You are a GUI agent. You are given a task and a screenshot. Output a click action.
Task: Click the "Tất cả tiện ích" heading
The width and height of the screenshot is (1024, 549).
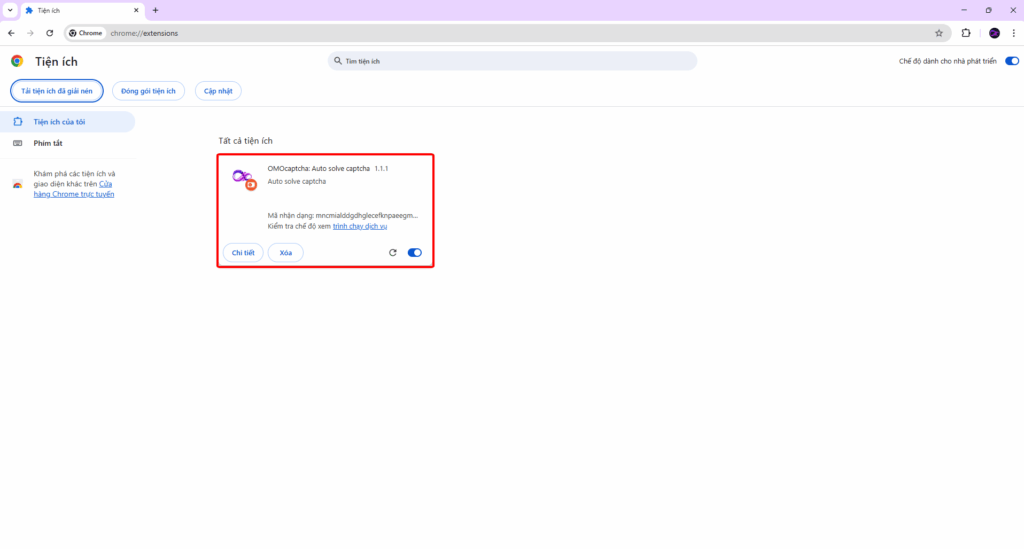click(246, 140)
